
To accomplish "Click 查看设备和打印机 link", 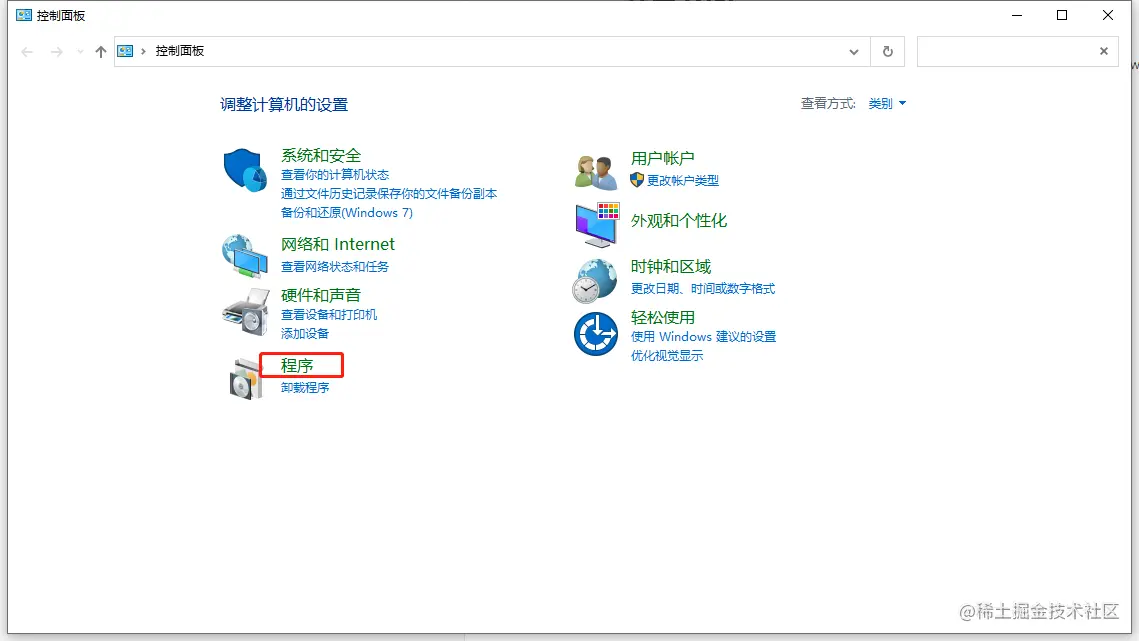I will pyautogui.click(x=329, y=315).
